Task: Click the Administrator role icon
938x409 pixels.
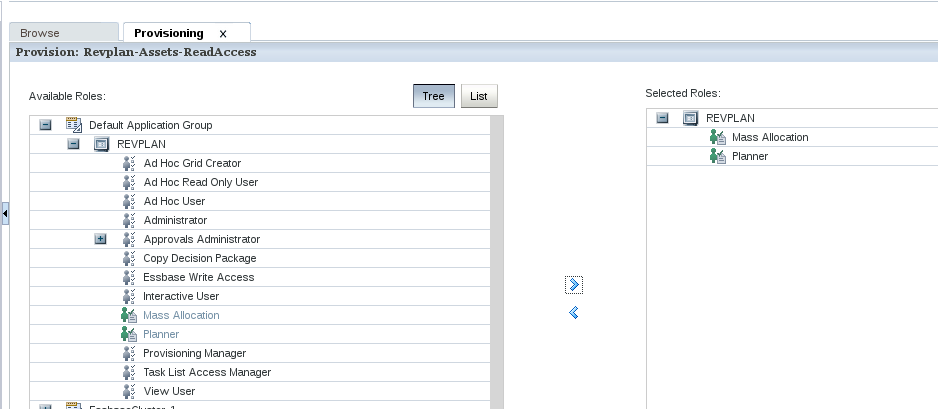Action: [x=129, y=220]
